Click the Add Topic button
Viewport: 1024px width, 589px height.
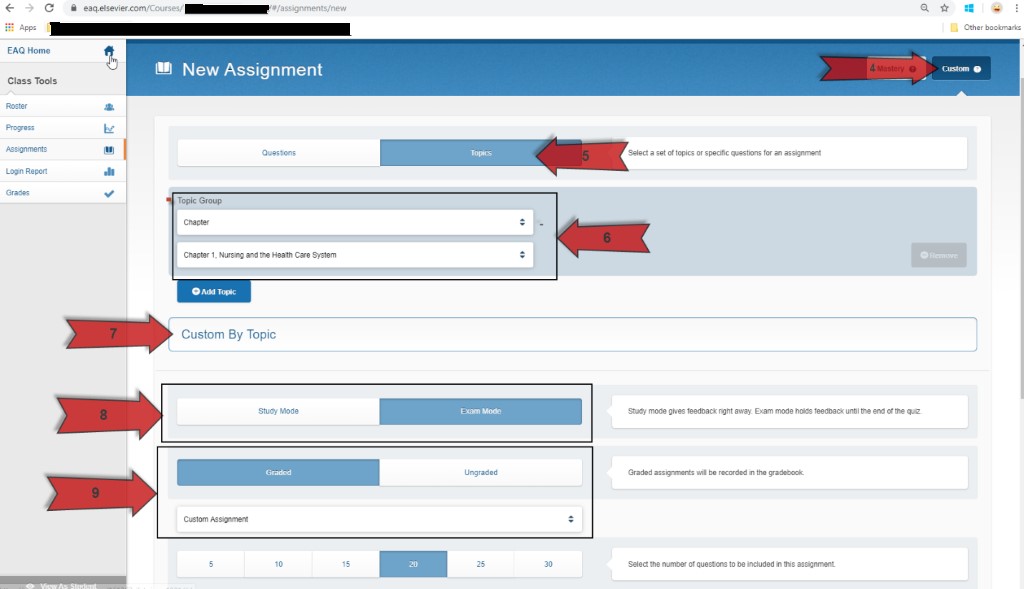(x=213, y=291)
